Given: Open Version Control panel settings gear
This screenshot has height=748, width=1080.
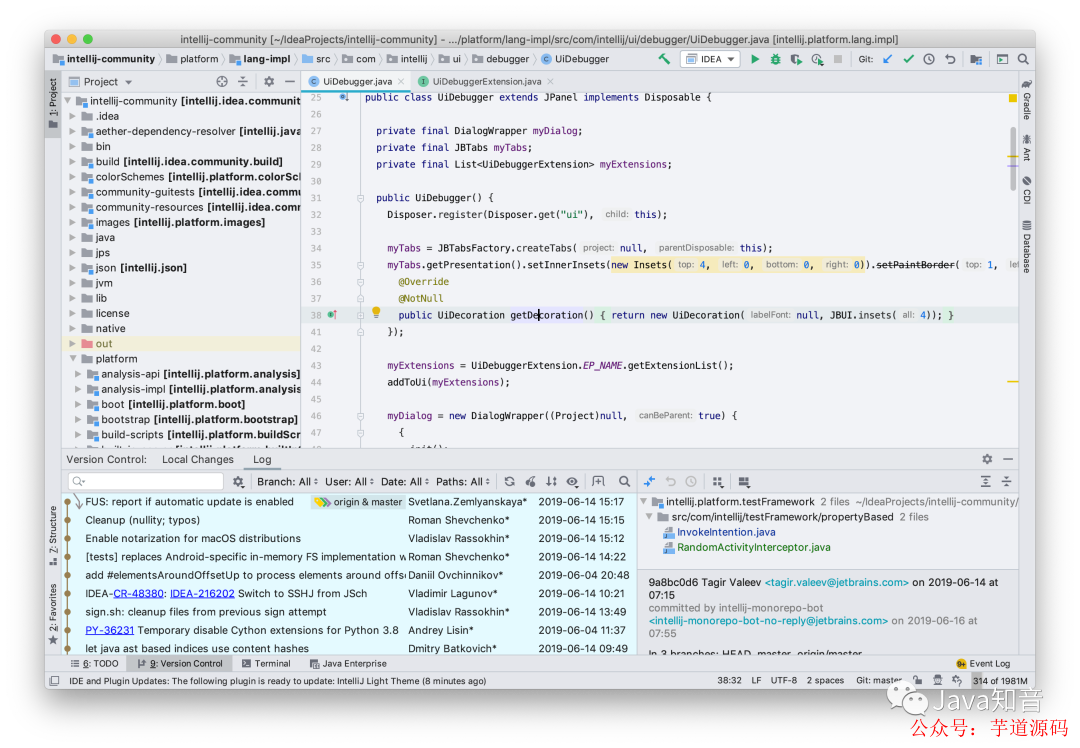Looking at the screenshot, I should point(987,459).
